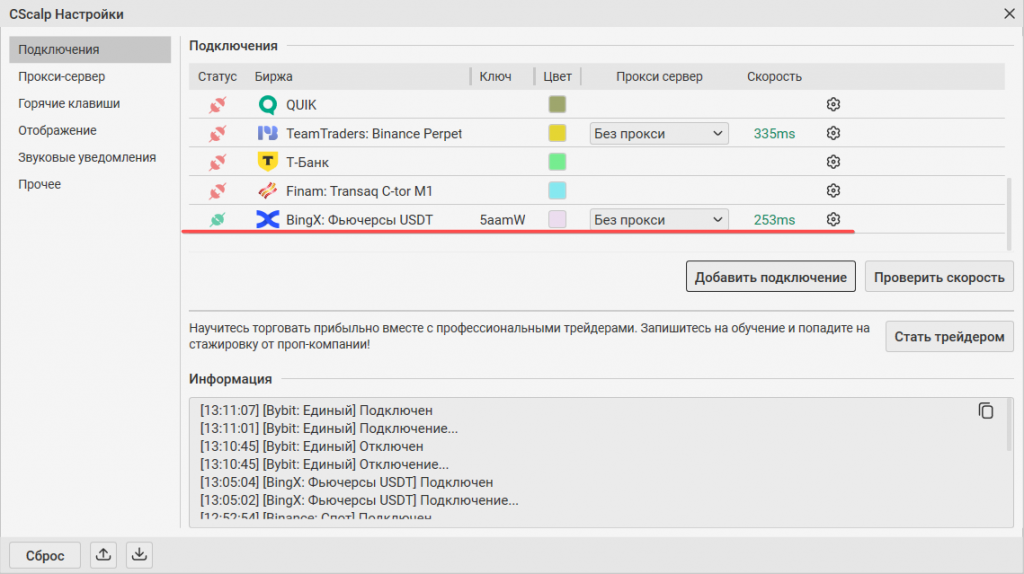1024x574 pixels.
Task: Expand the proxy dropdown for BingX Фьючерсы
Action: tap(659, 220)
